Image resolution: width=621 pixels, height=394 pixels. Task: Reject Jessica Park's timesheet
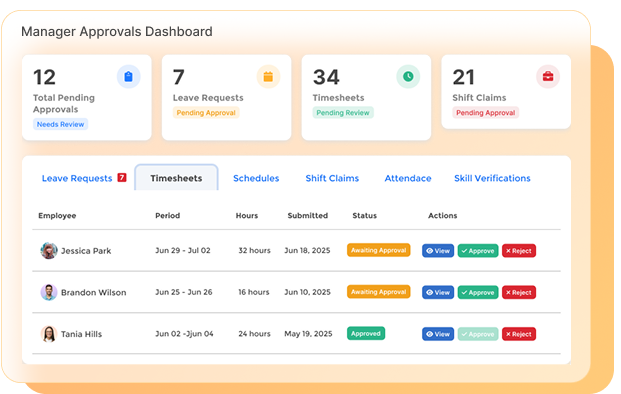pos(519,251)
